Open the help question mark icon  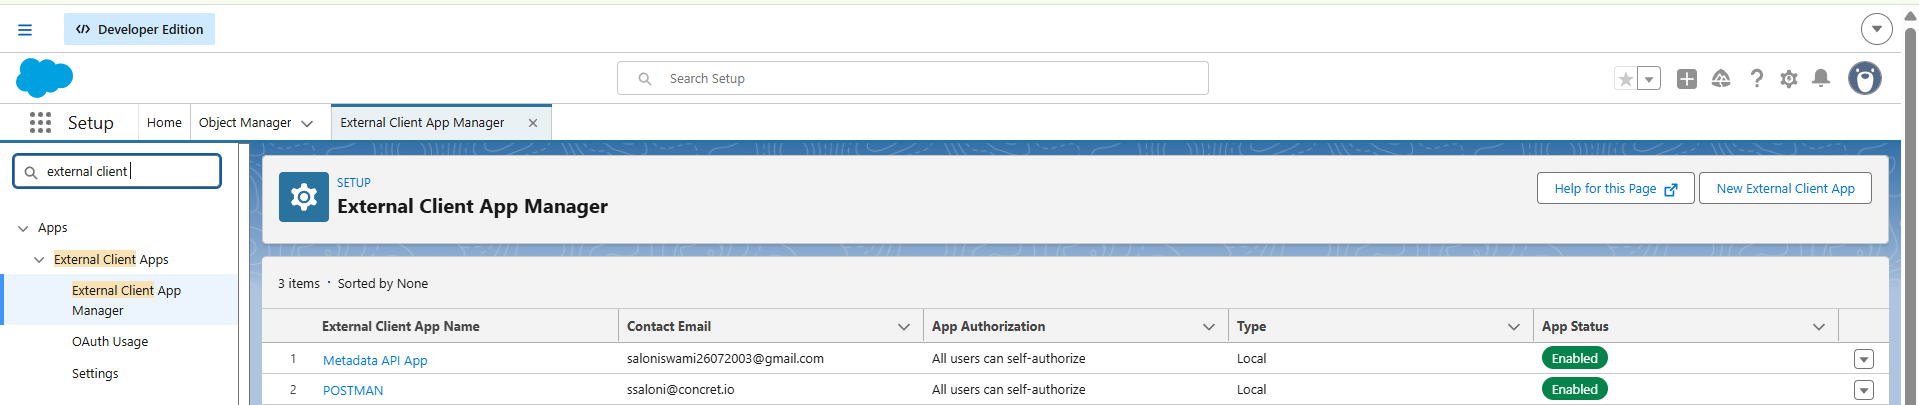(x=1756, y=78)
